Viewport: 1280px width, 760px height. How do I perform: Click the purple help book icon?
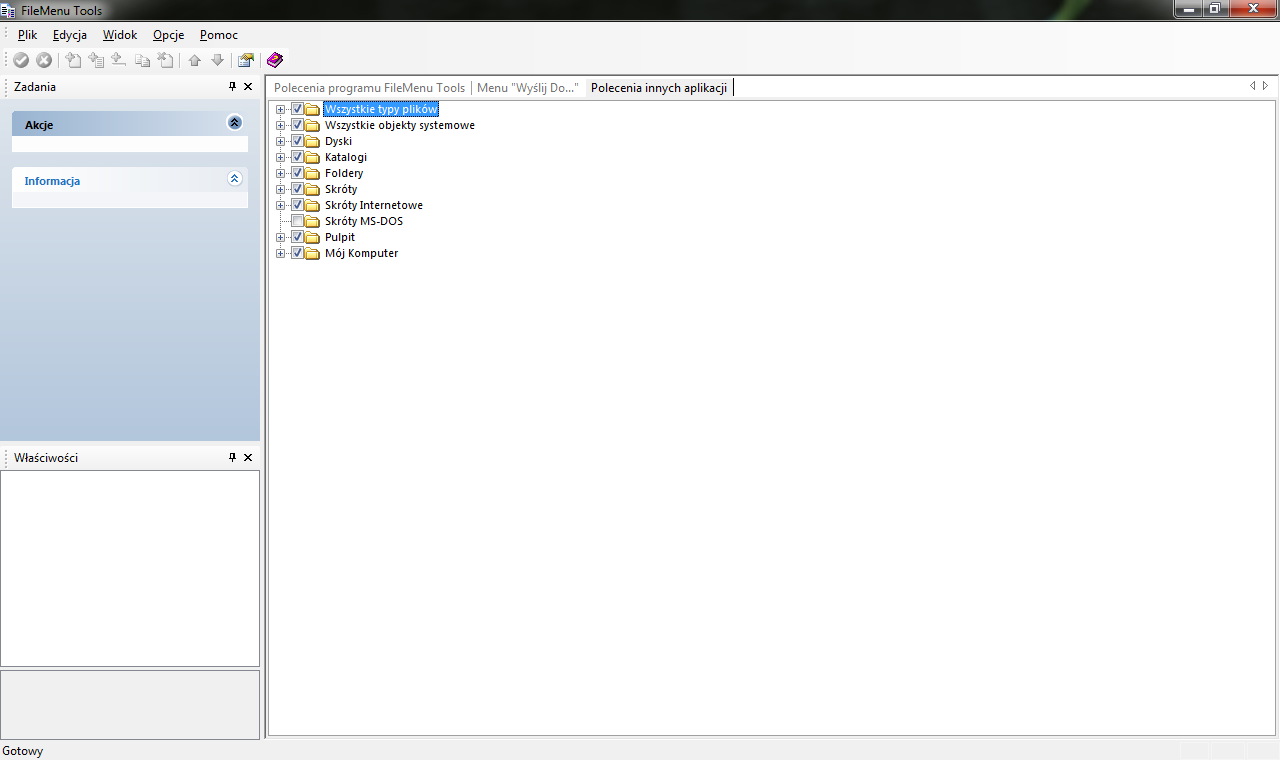coord(274,60)
